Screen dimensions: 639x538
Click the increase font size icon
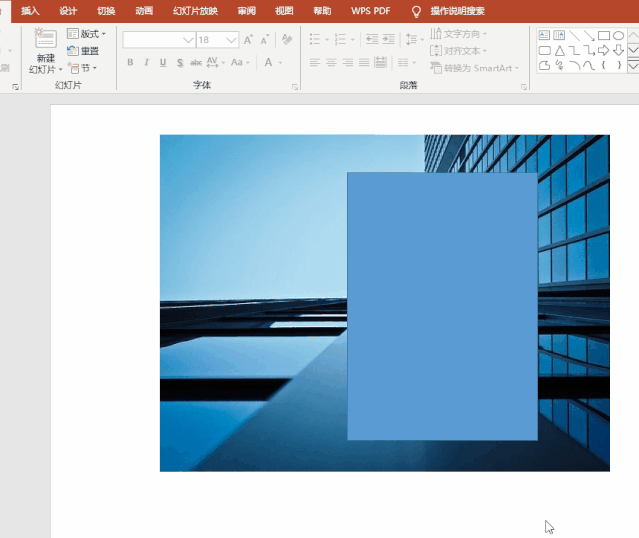tap(249, 40)
